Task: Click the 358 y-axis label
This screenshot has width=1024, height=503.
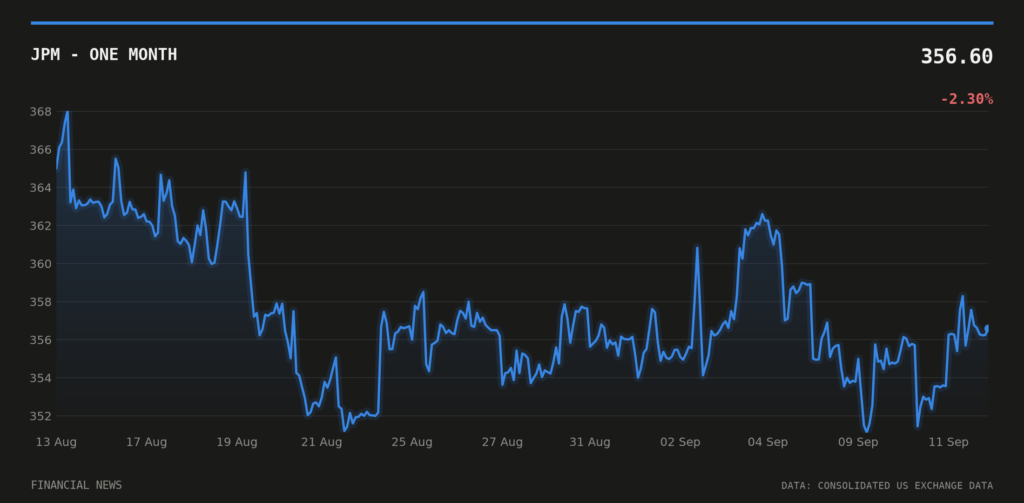Action: [x=40, y=302]
